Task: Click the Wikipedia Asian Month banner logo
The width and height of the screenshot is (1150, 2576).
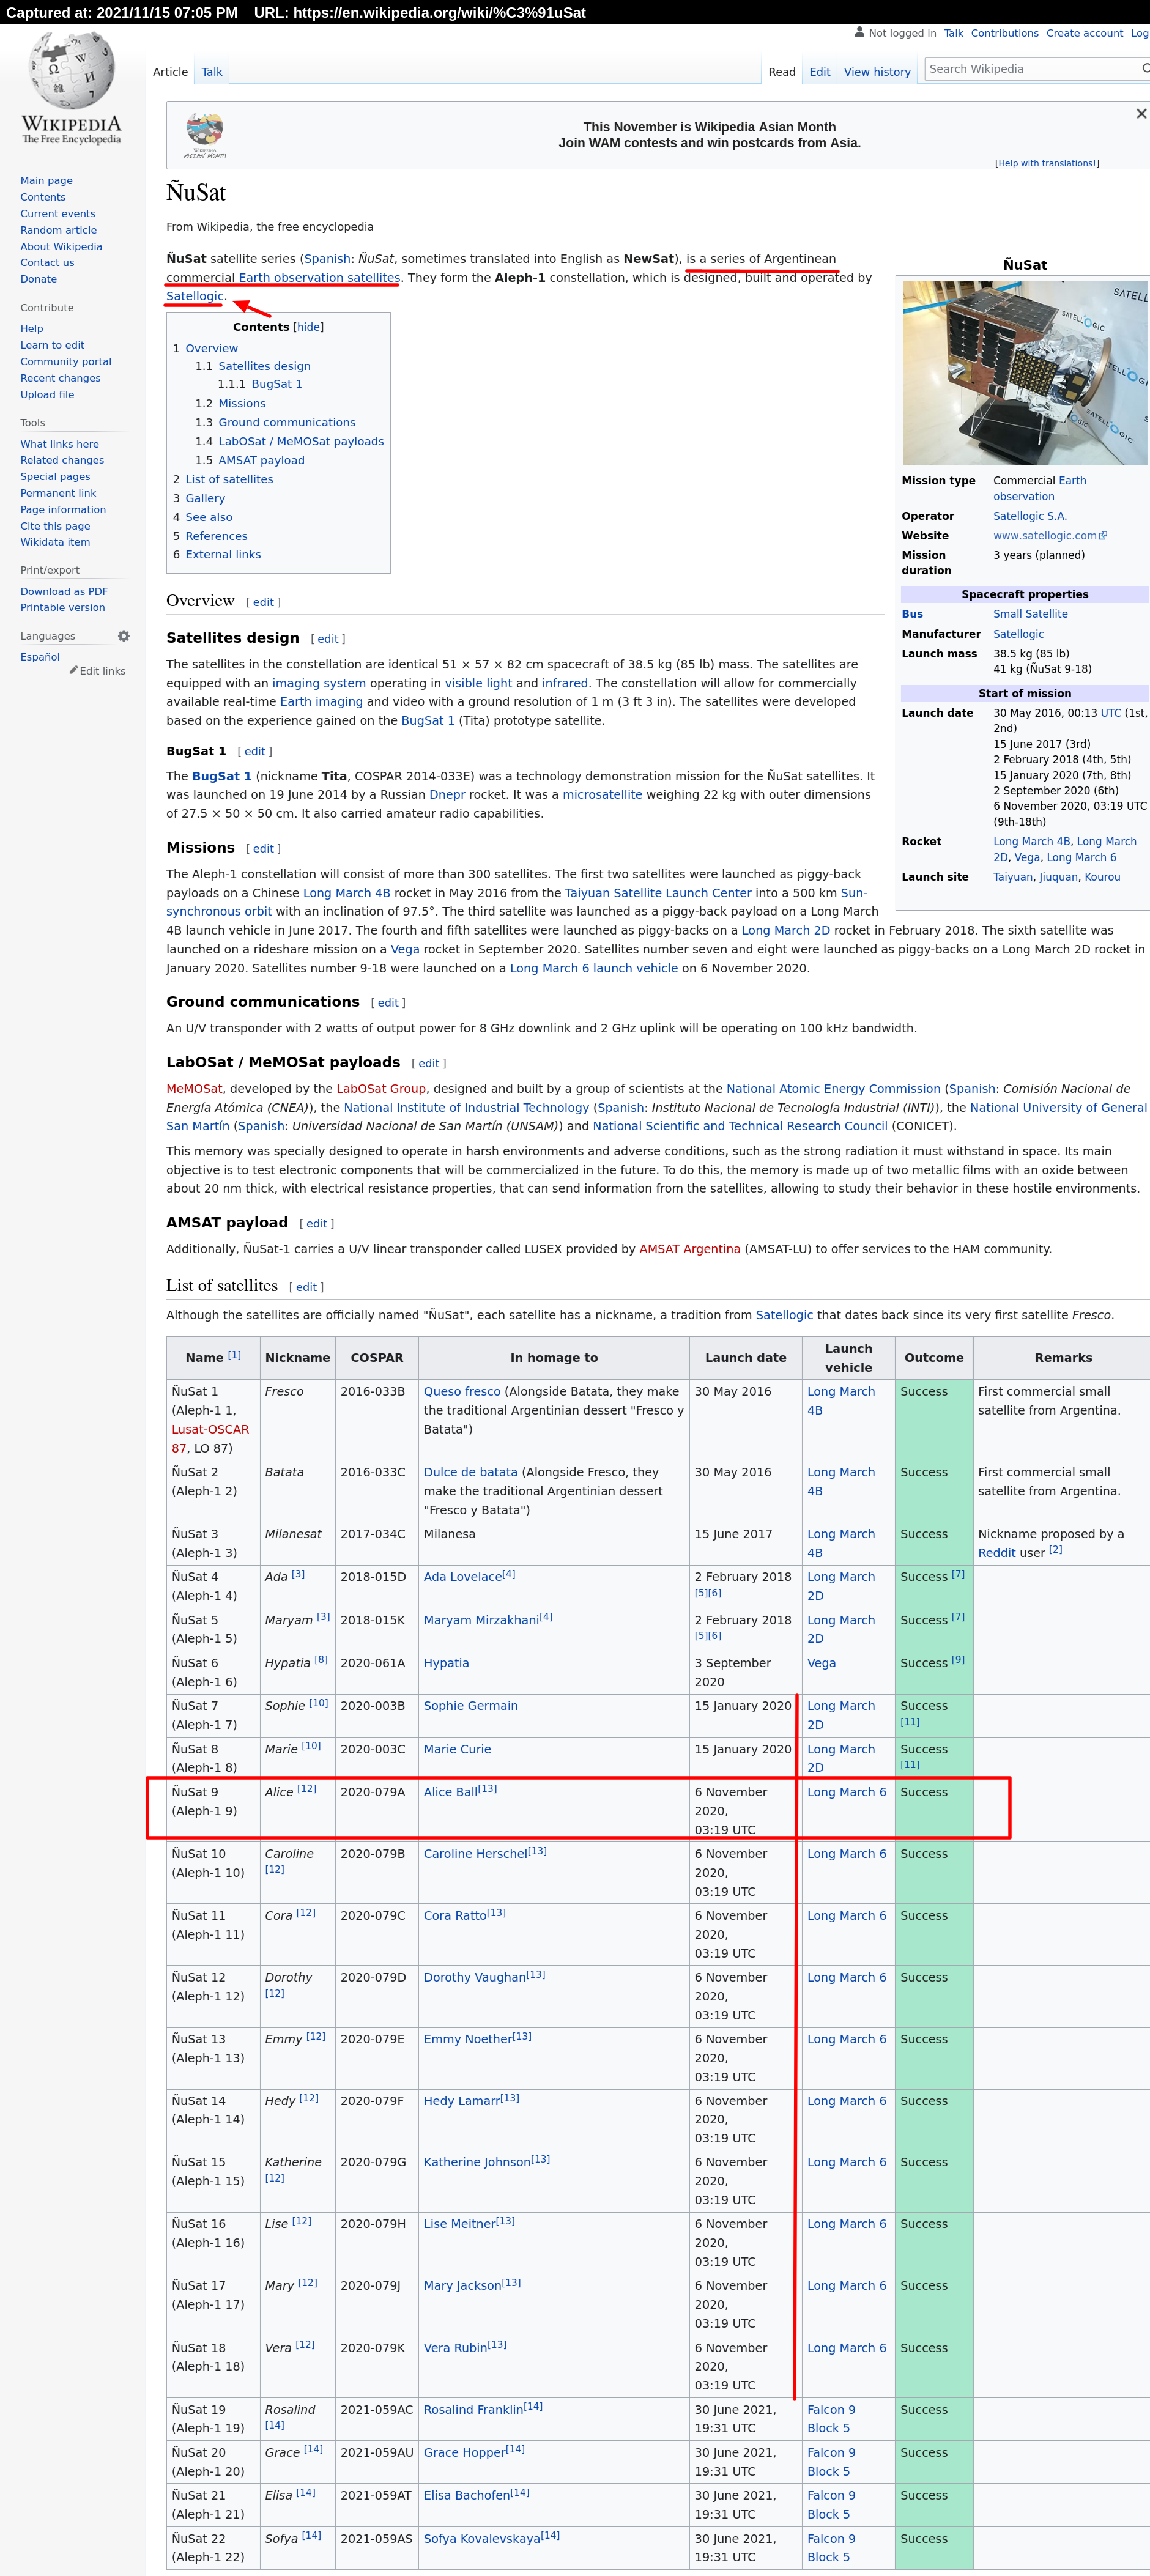Action: tap(205, 135)
